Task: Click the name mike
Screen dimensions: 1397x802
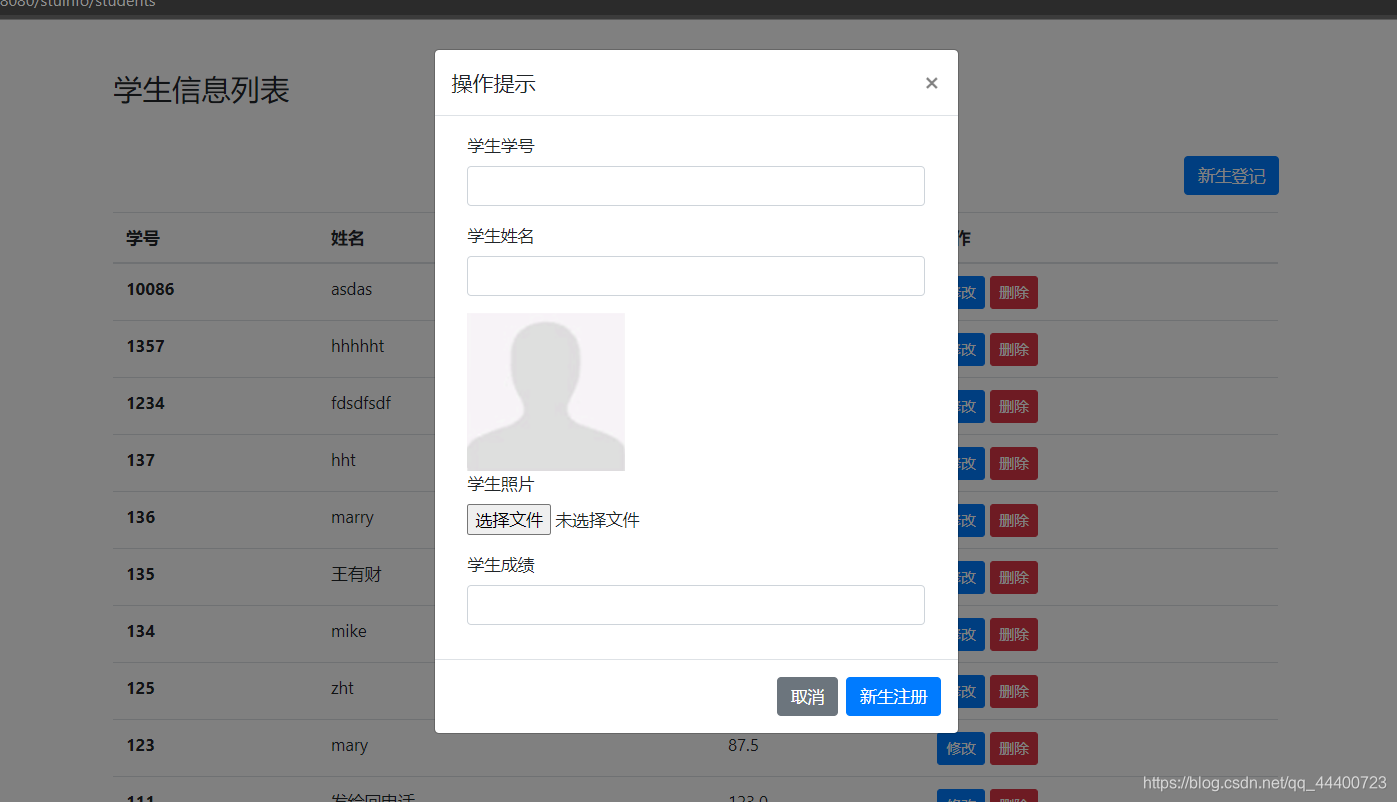Action: [x=348, y=631]
